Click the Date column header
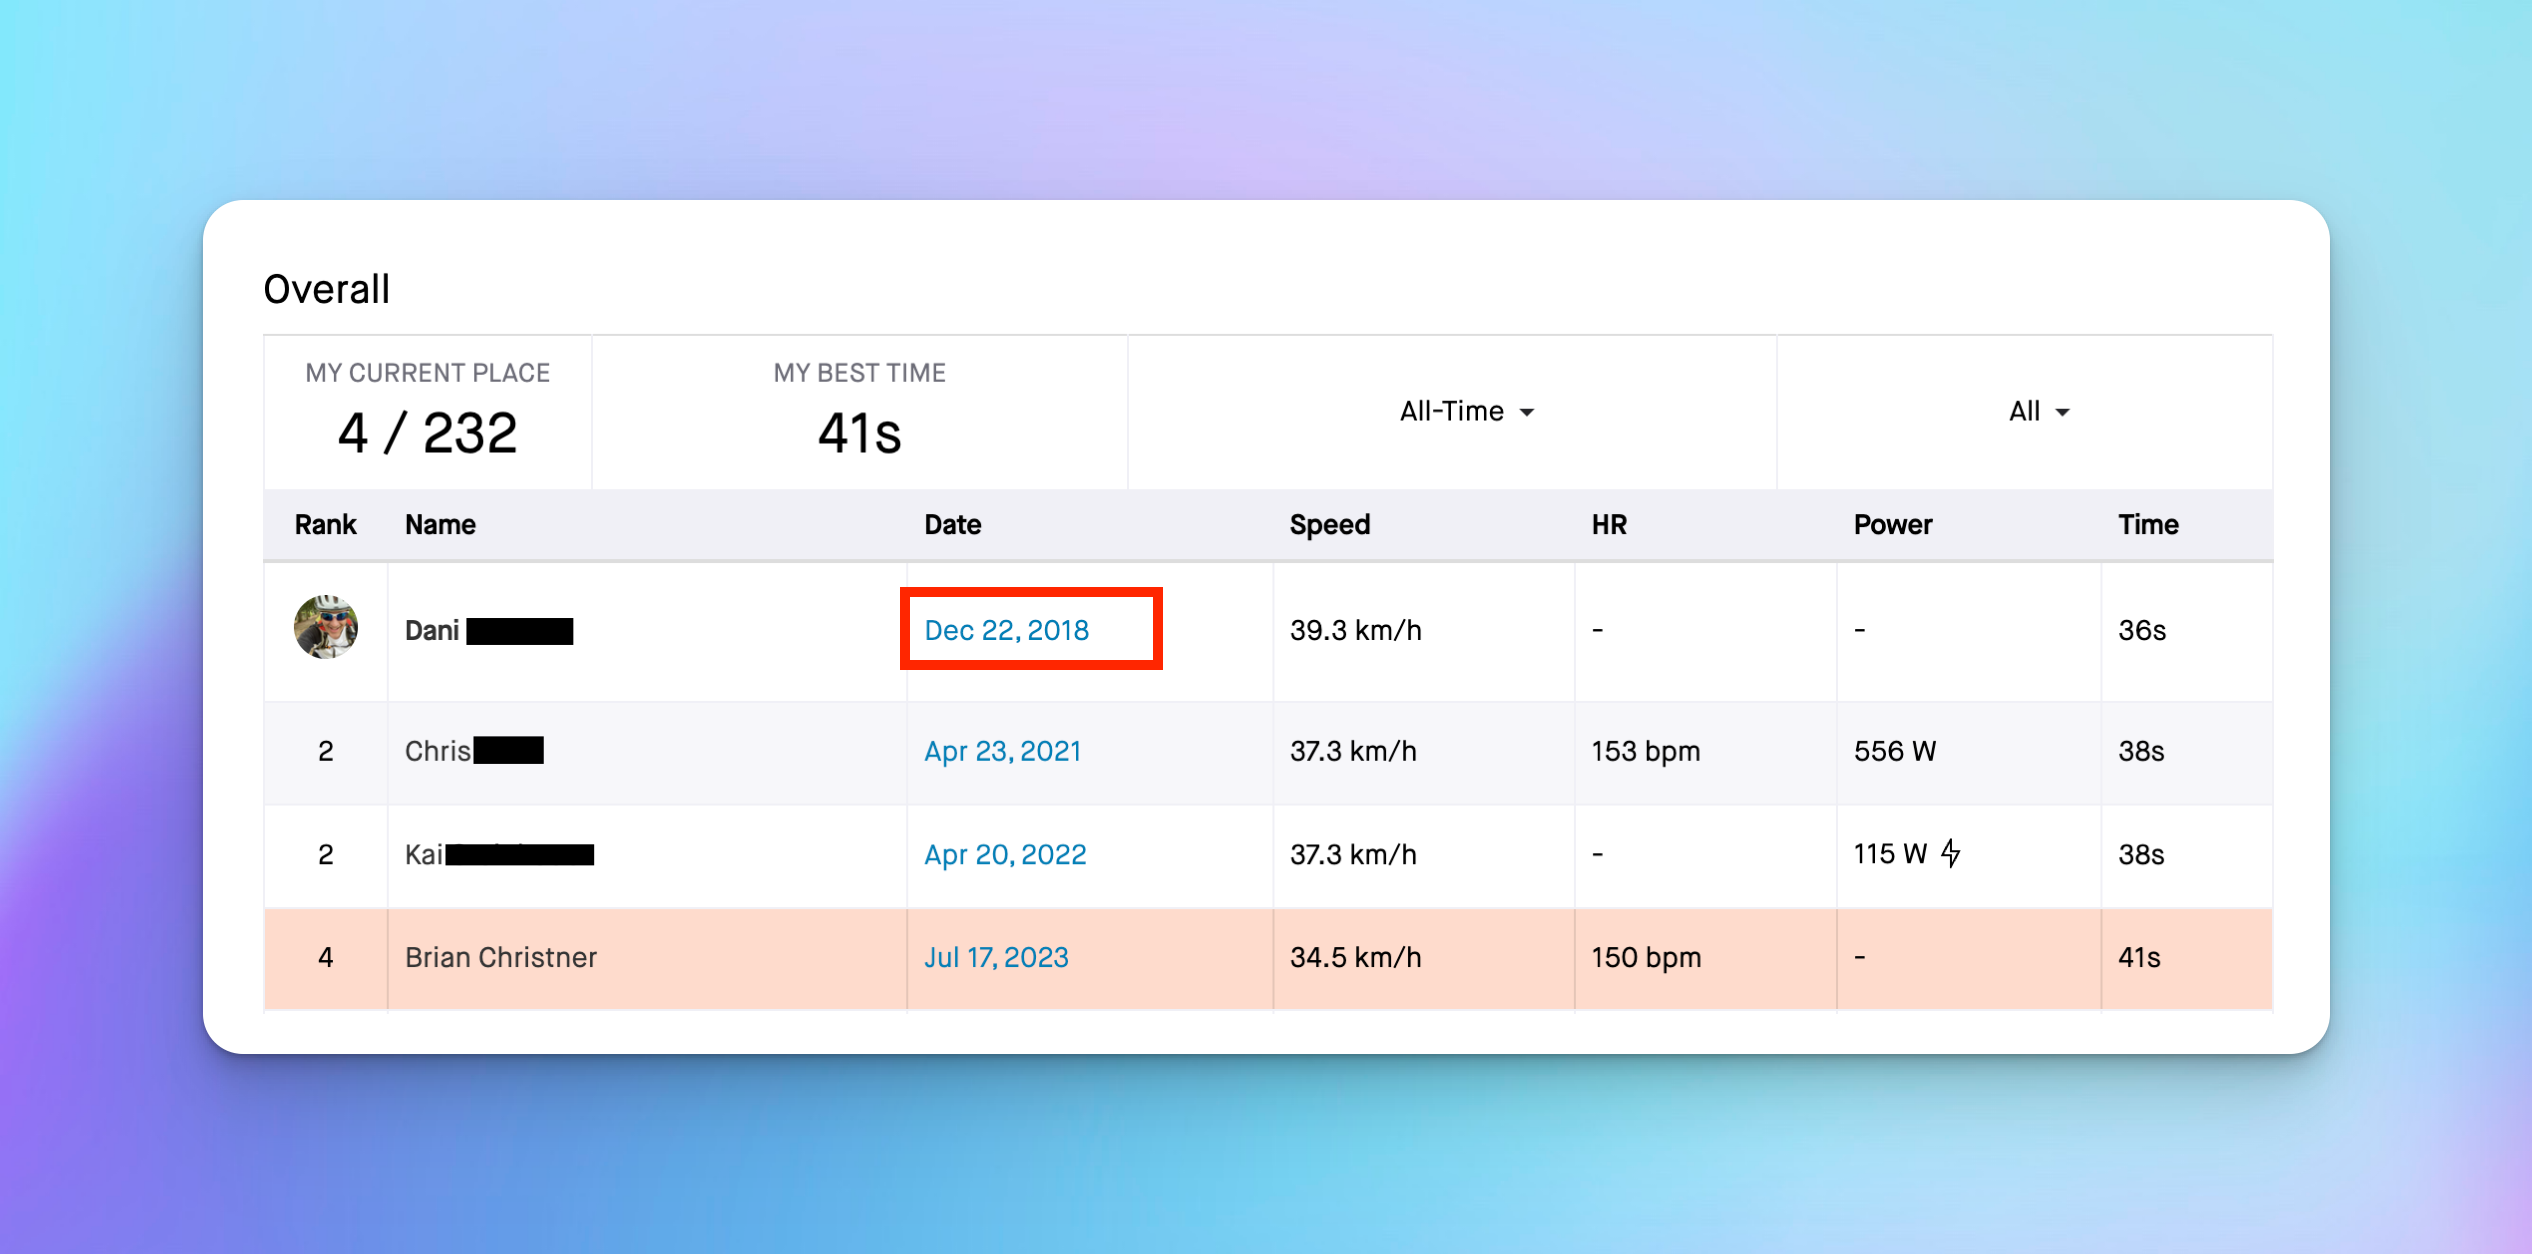Screen dimensions: 2532x1254 click(x=952, y=524)
